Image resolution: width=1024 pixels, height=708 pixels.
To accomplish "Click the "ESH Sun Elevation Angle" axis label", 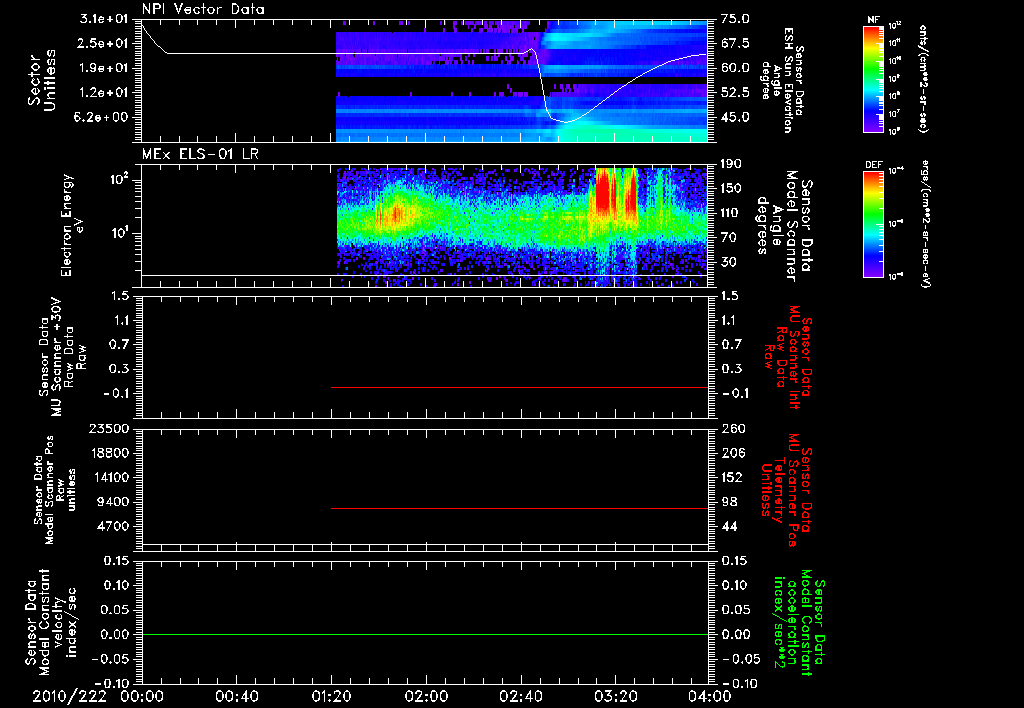I will (783, 80).
